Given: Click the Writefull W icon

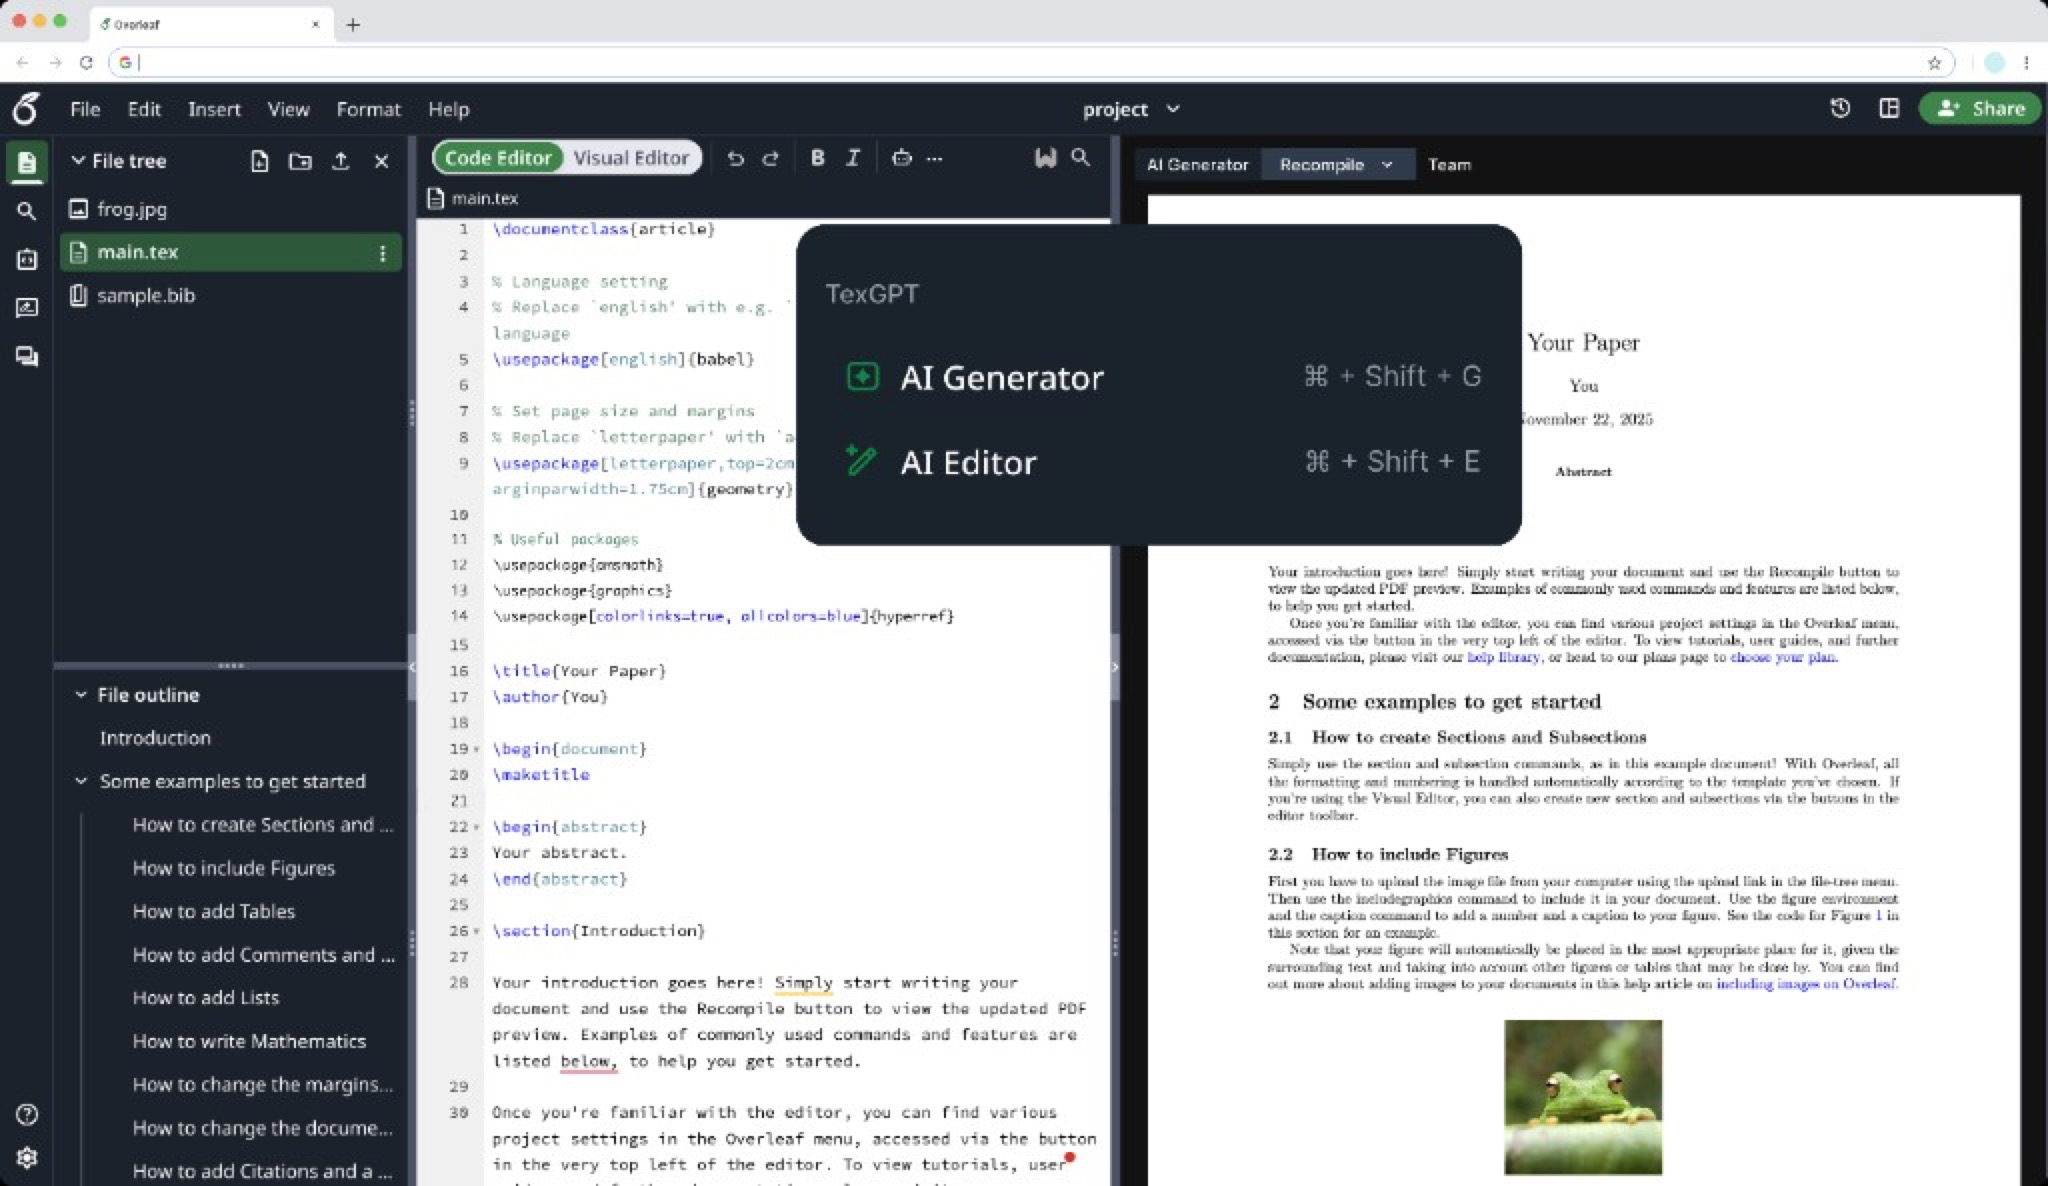Looking at the screenshot, I should click(x=1045, y=157).
